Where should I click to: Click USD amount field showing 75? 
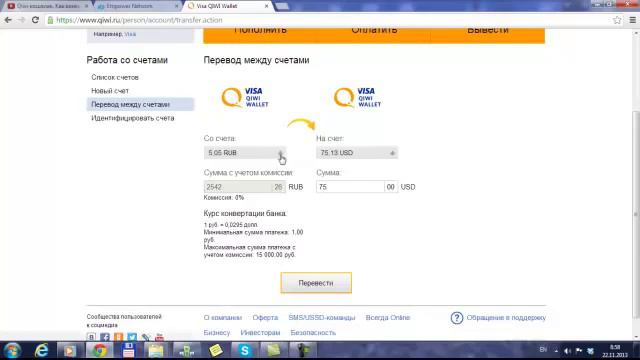(350, 187)
